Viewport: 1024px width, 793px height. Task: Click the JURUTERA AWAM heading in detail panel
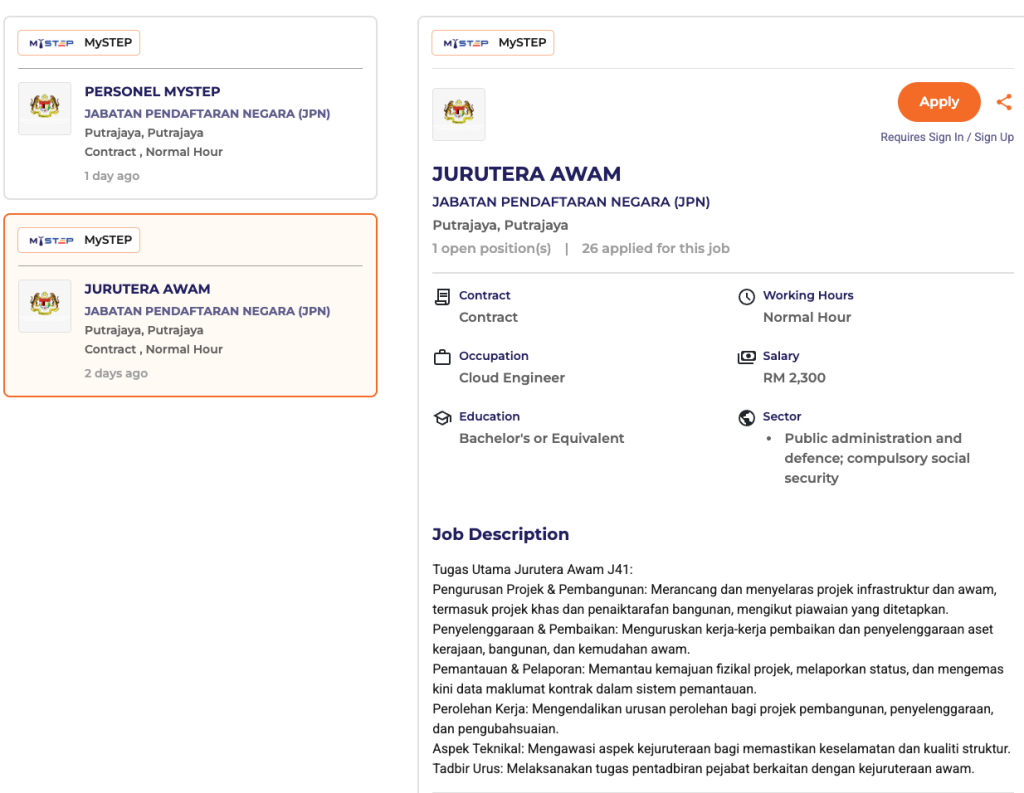point(527,174)
